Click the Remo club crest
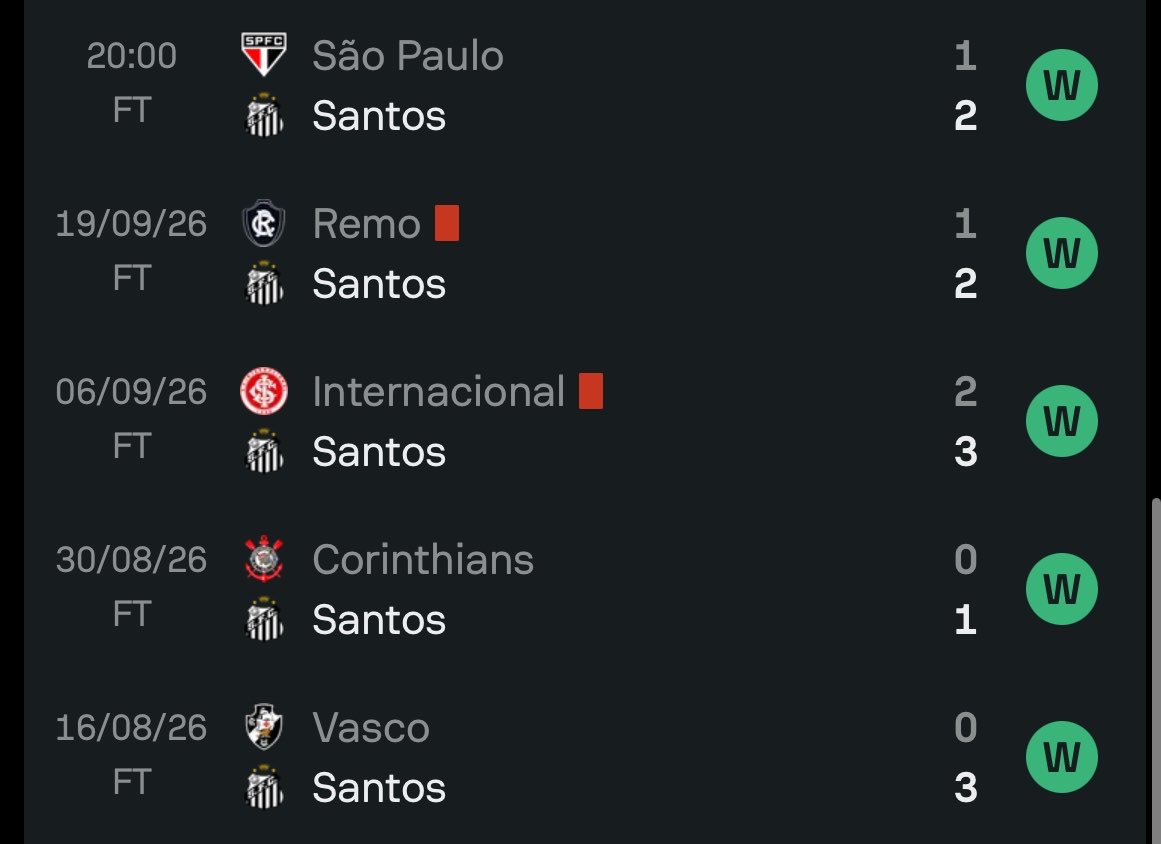 (264, 223)
